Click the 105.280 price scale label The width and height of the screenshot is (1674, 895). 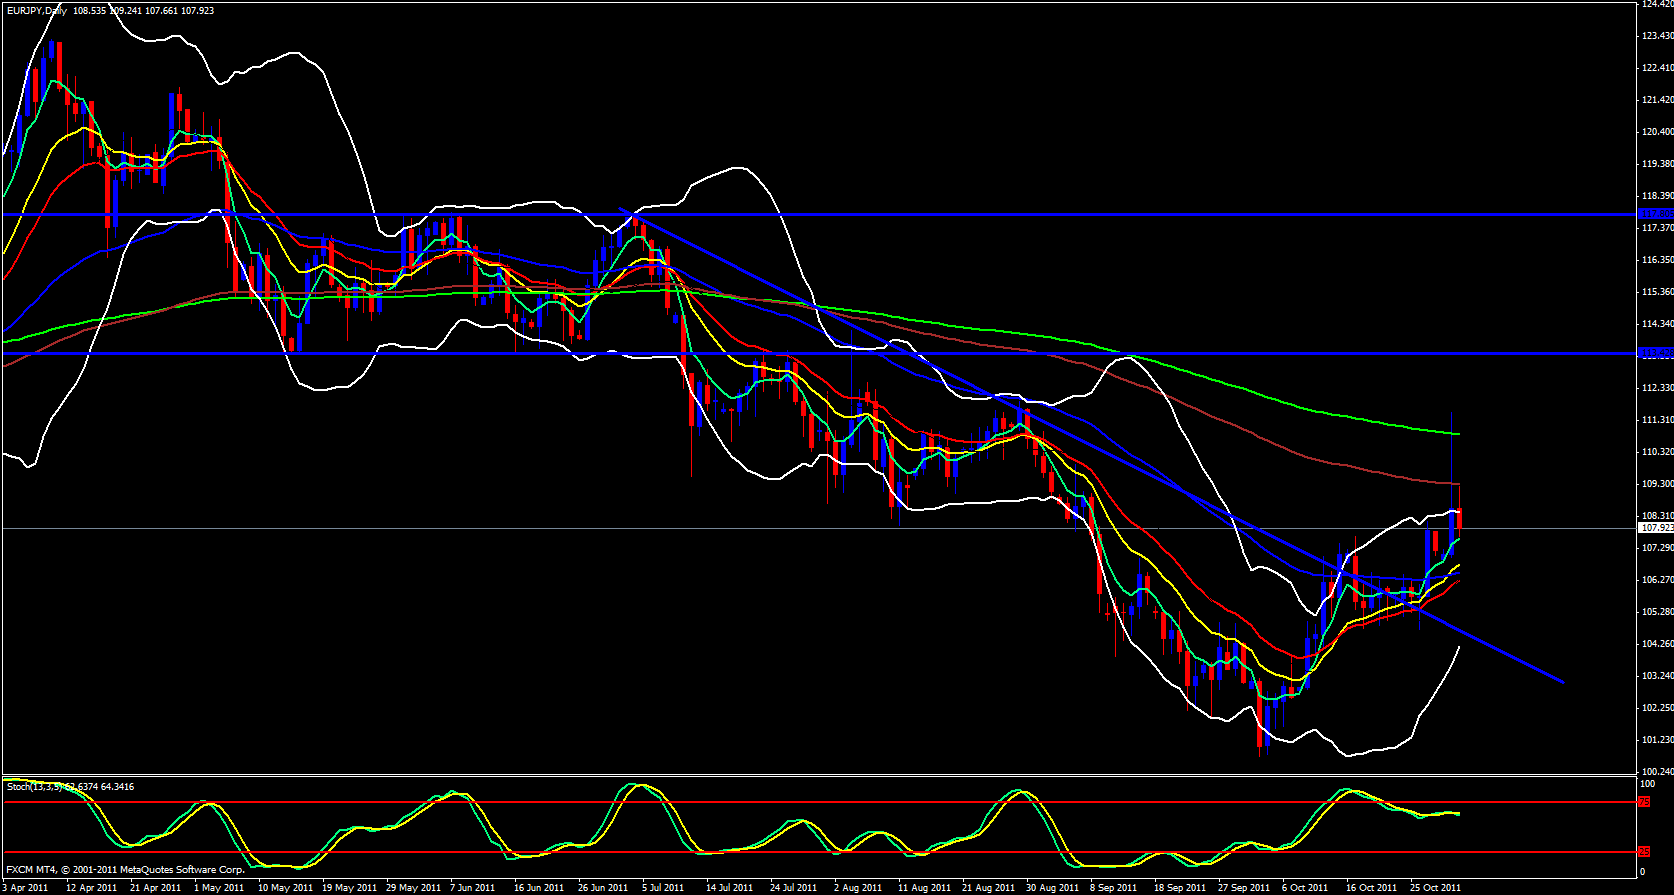[1656, 612]
